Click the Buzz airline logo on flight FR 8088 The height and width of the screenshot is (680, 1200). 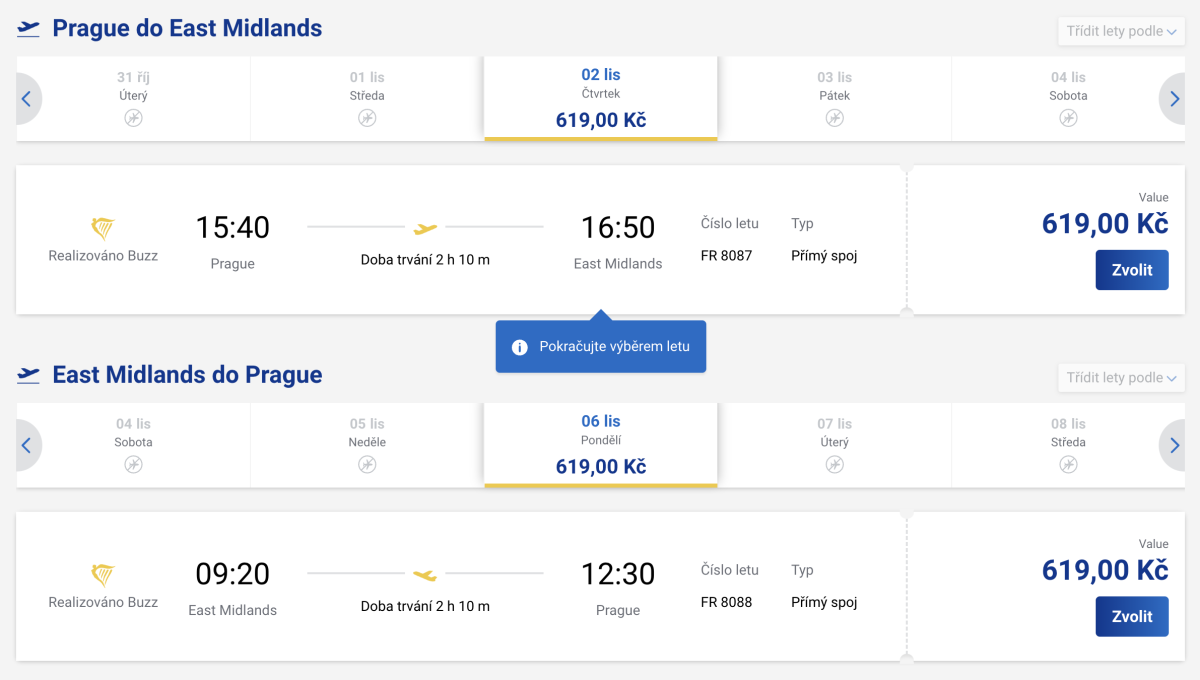pos(103,575)
